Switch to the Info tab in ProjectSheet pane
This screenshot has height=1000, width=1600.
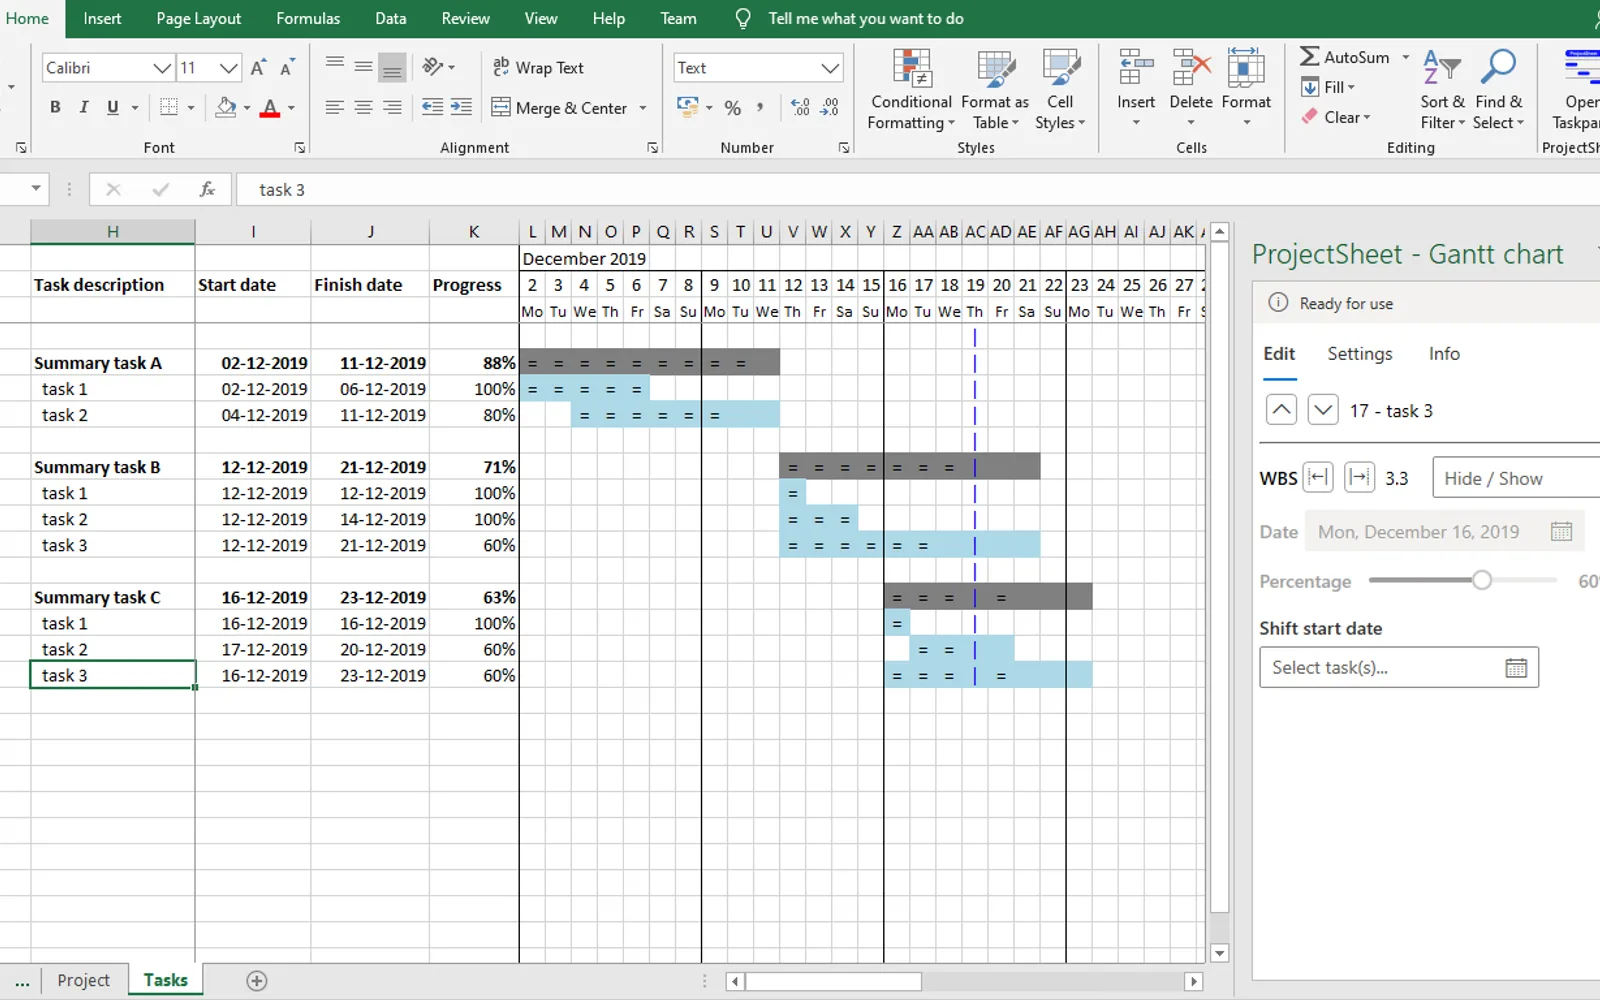tap(1444, 353)
